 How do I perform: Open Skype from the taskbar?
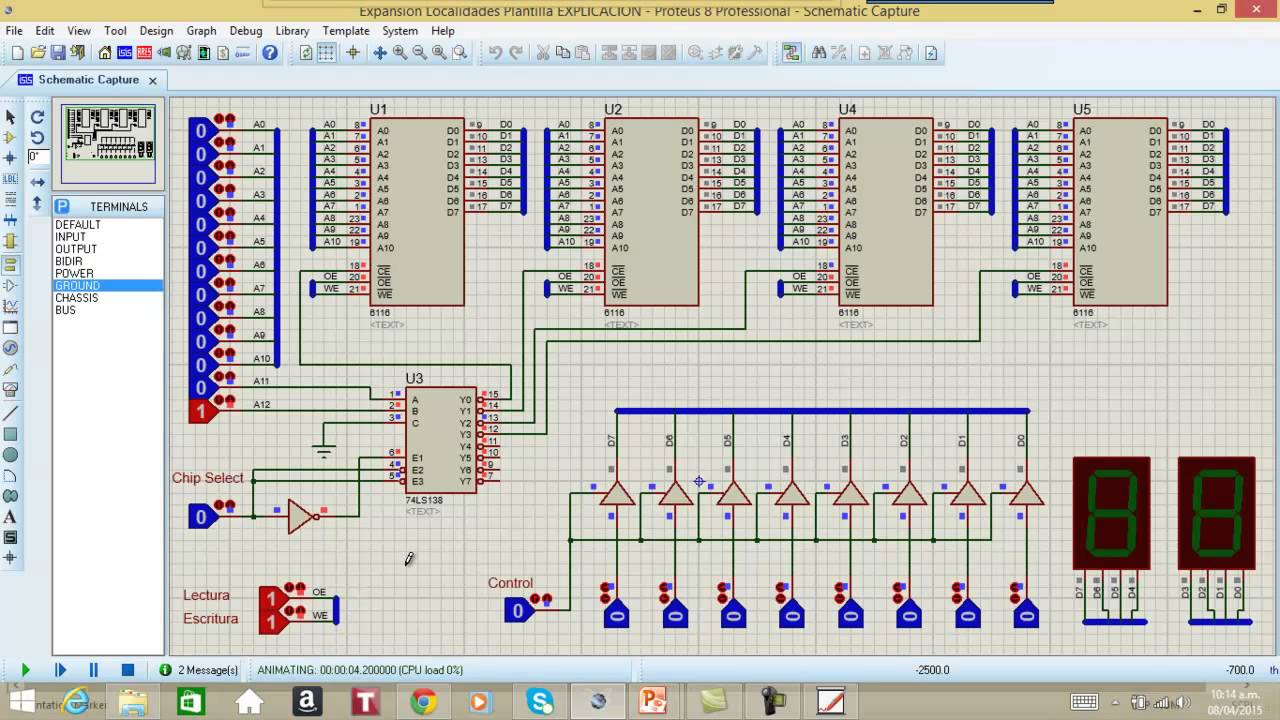(540, 702)
